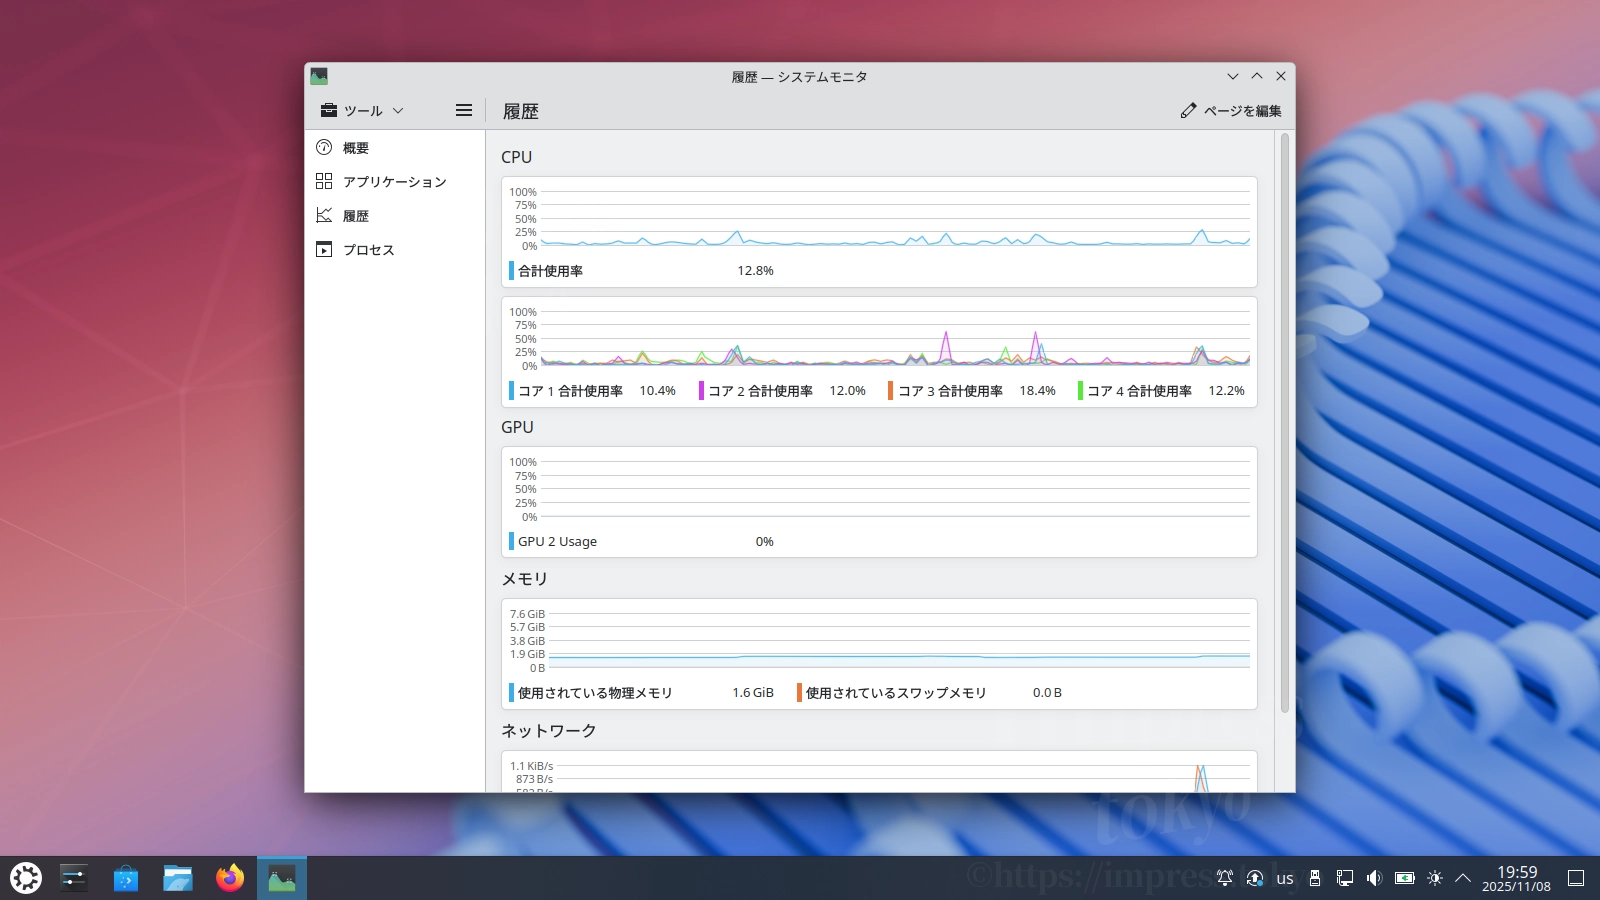Click the system monitor icon in the title bar

point(319,76)
